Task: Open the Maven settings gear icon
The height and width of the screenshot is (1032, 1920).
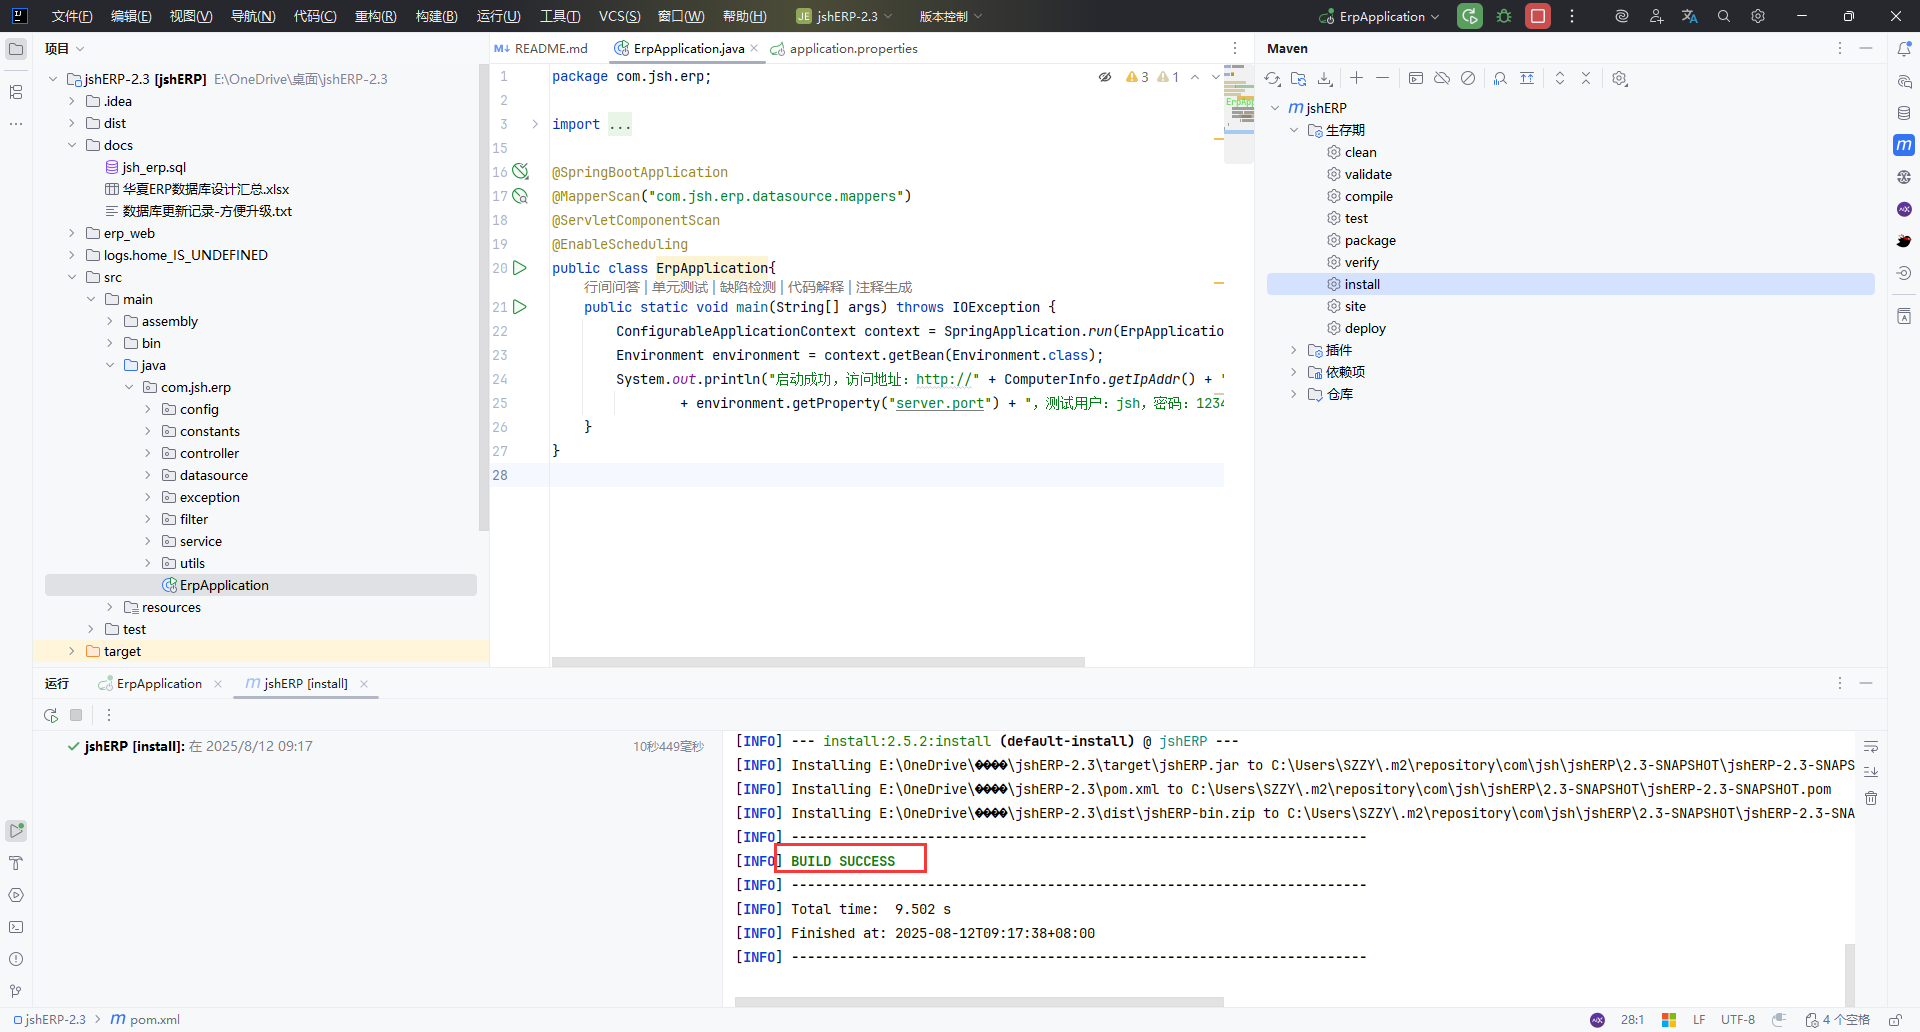Action: (x=1620, y=79)
